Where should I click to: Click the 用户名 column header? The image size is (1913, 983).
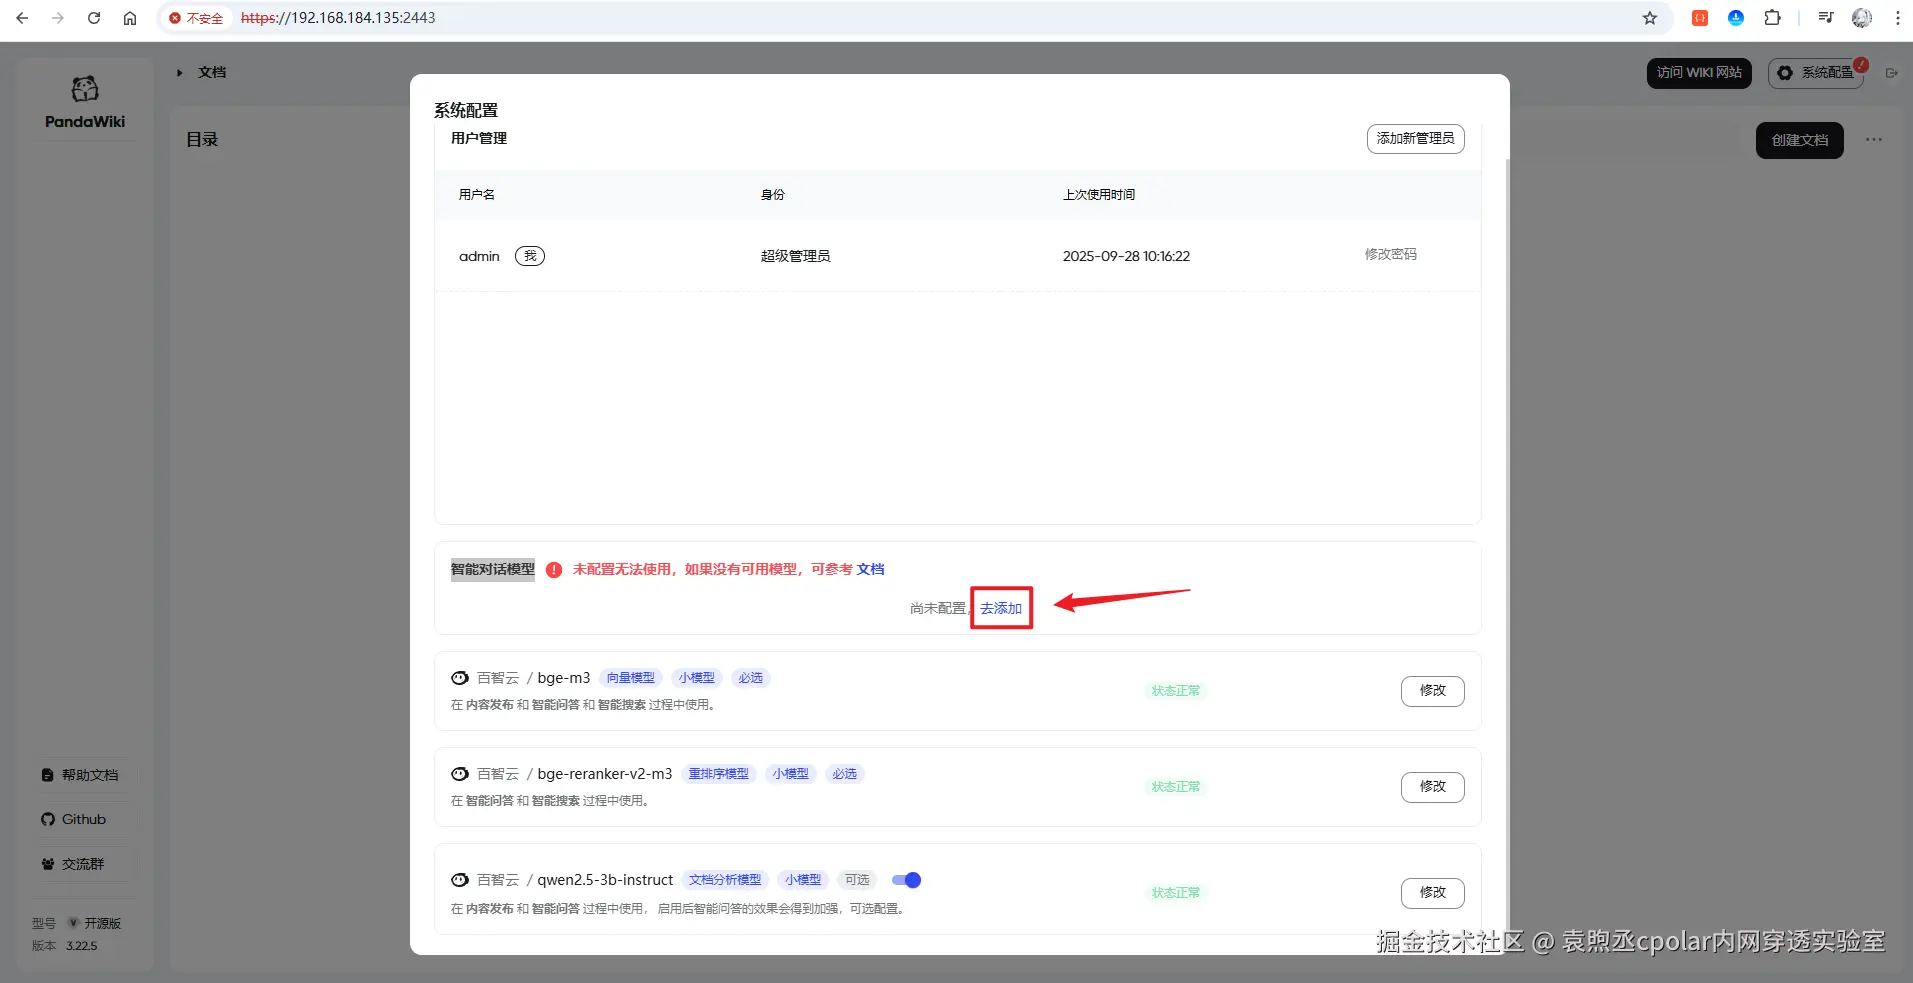477,195
